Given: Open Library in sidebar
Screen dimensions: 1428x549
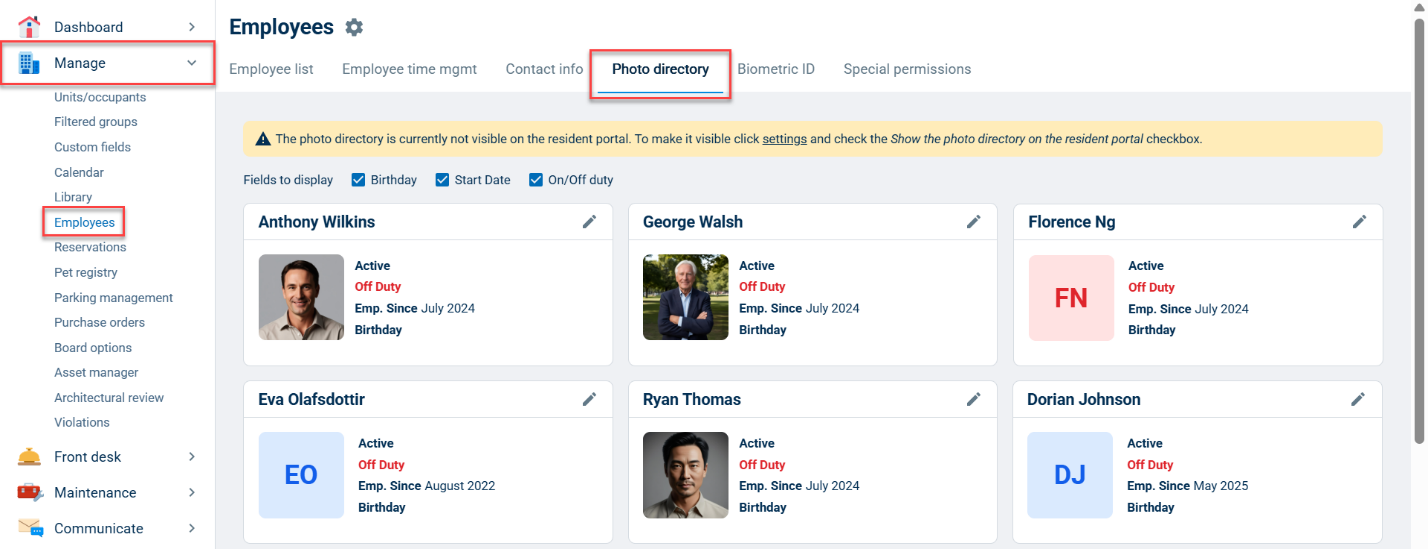Looking at the screenshot, I should coord(73,197).
